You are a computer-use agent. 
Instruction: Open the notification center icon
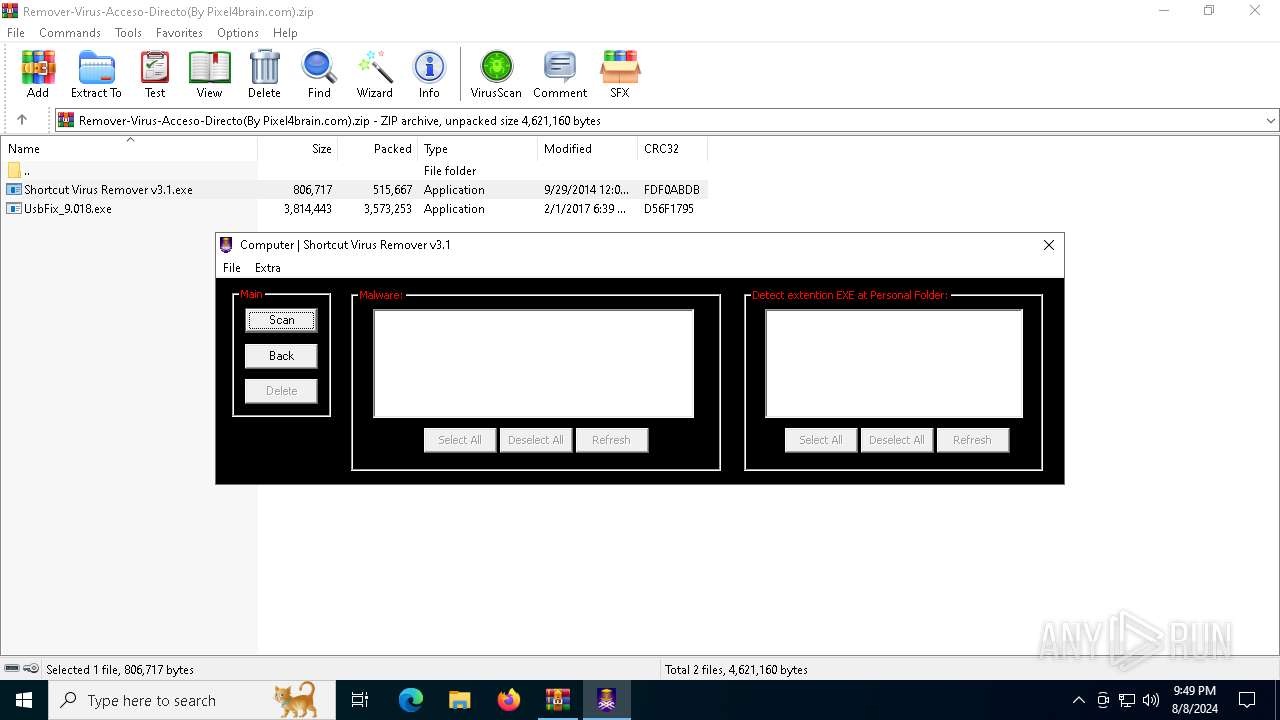tap(1247, 700)
